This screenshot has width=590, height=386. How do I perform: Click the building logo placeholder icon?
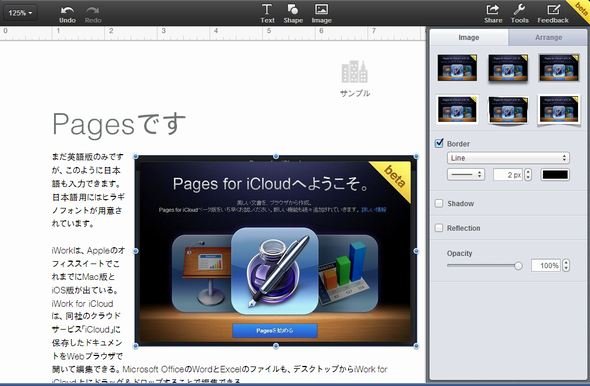(354, 71)
